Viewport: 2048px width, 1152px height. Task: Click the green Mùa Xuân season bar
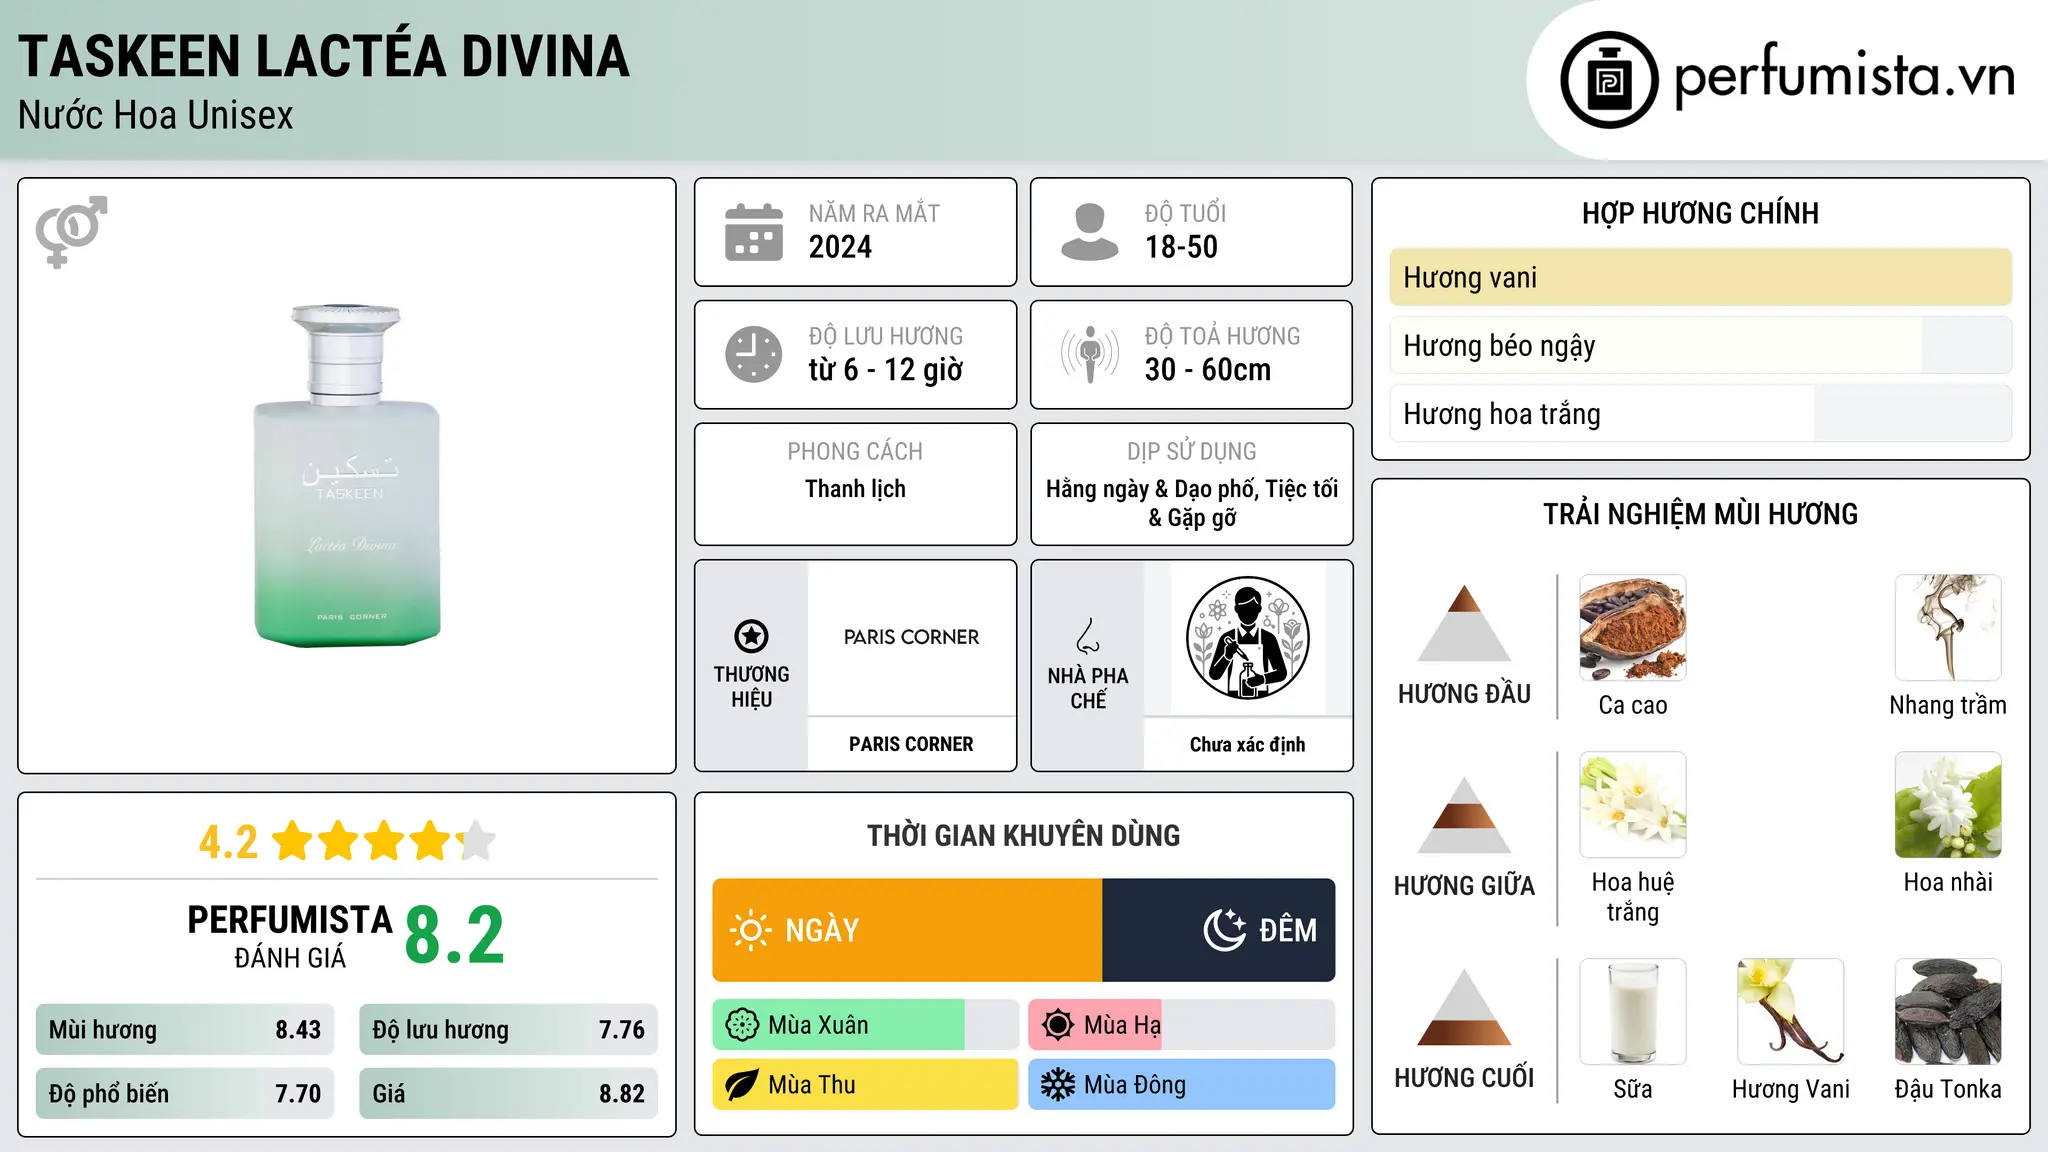click(x=865, y=1025)
